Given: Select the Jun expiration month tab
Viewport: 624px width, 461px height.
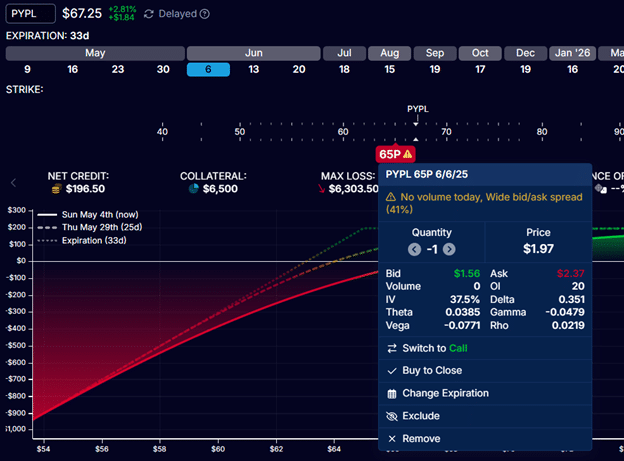Looking at the screenshot, I should coord(254,53).
